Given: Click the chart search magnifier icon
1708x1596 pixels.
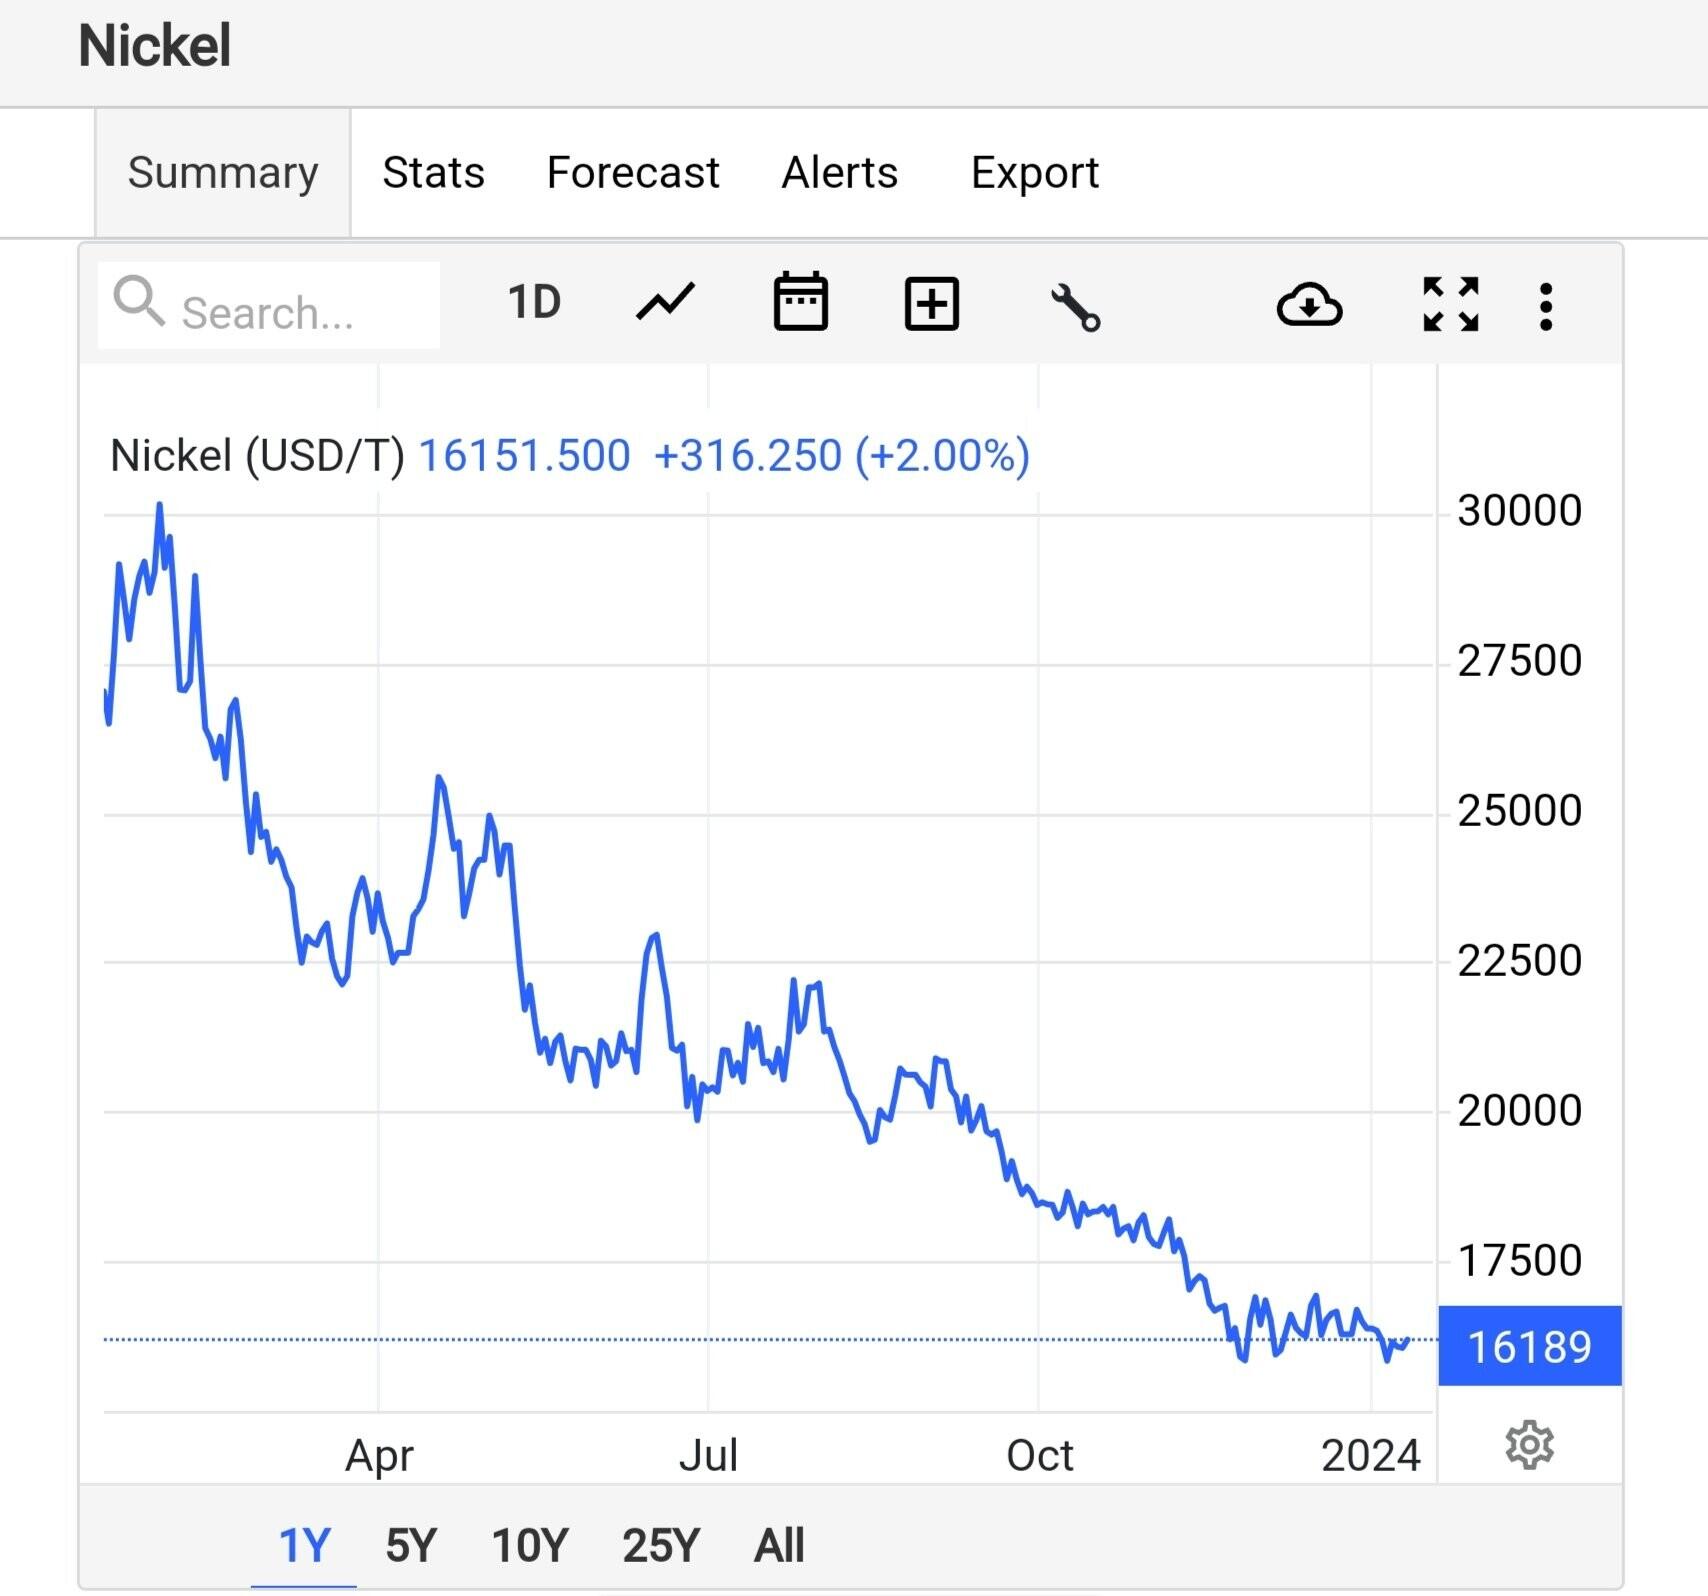Looking at the screenshot, I should click(138, 302).
